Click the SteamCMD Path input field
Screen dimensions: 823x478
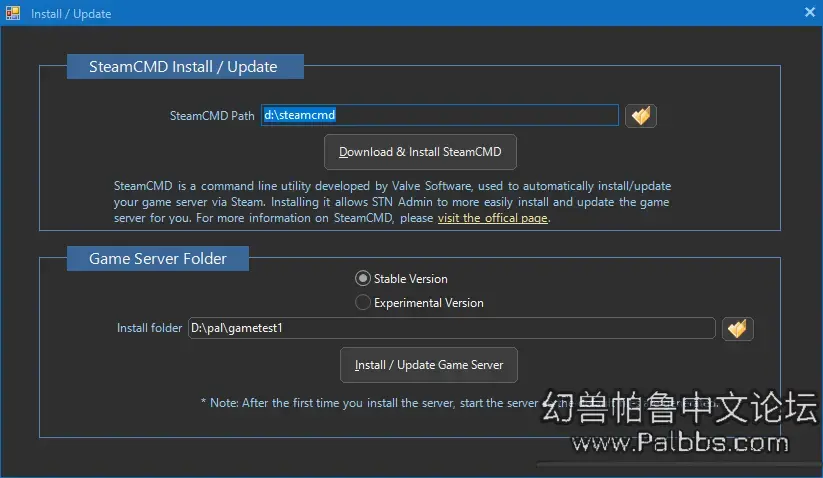(440, 115)
